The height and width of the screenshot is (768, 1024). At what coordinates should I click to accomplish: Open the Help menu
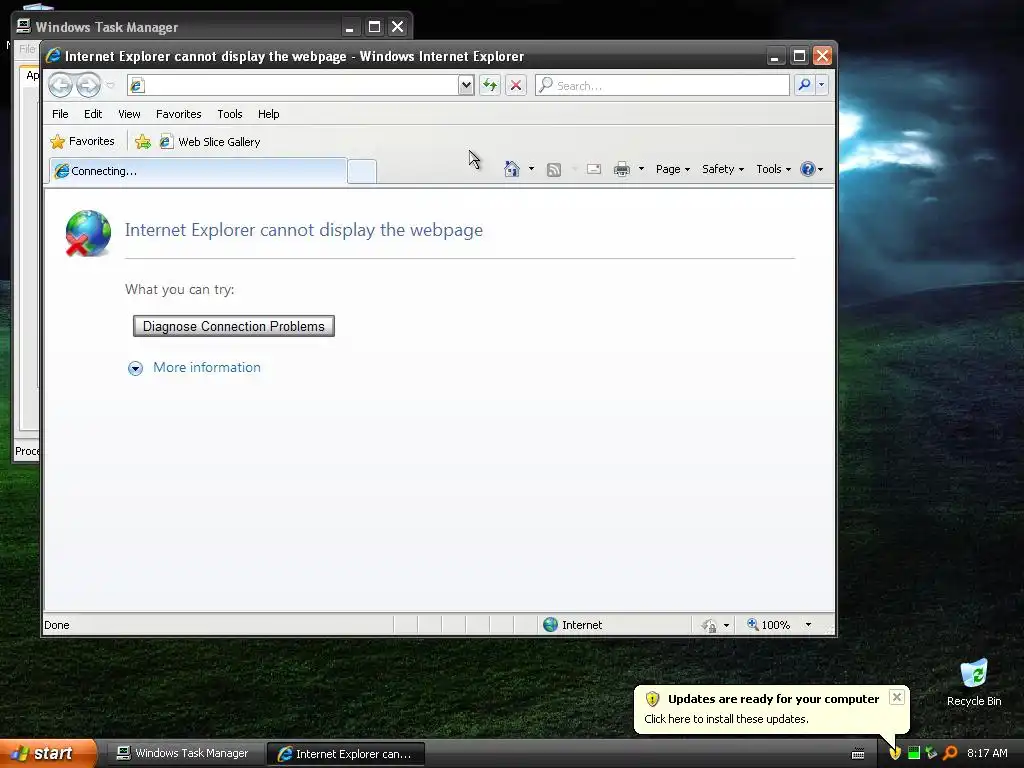click(268, 114)
